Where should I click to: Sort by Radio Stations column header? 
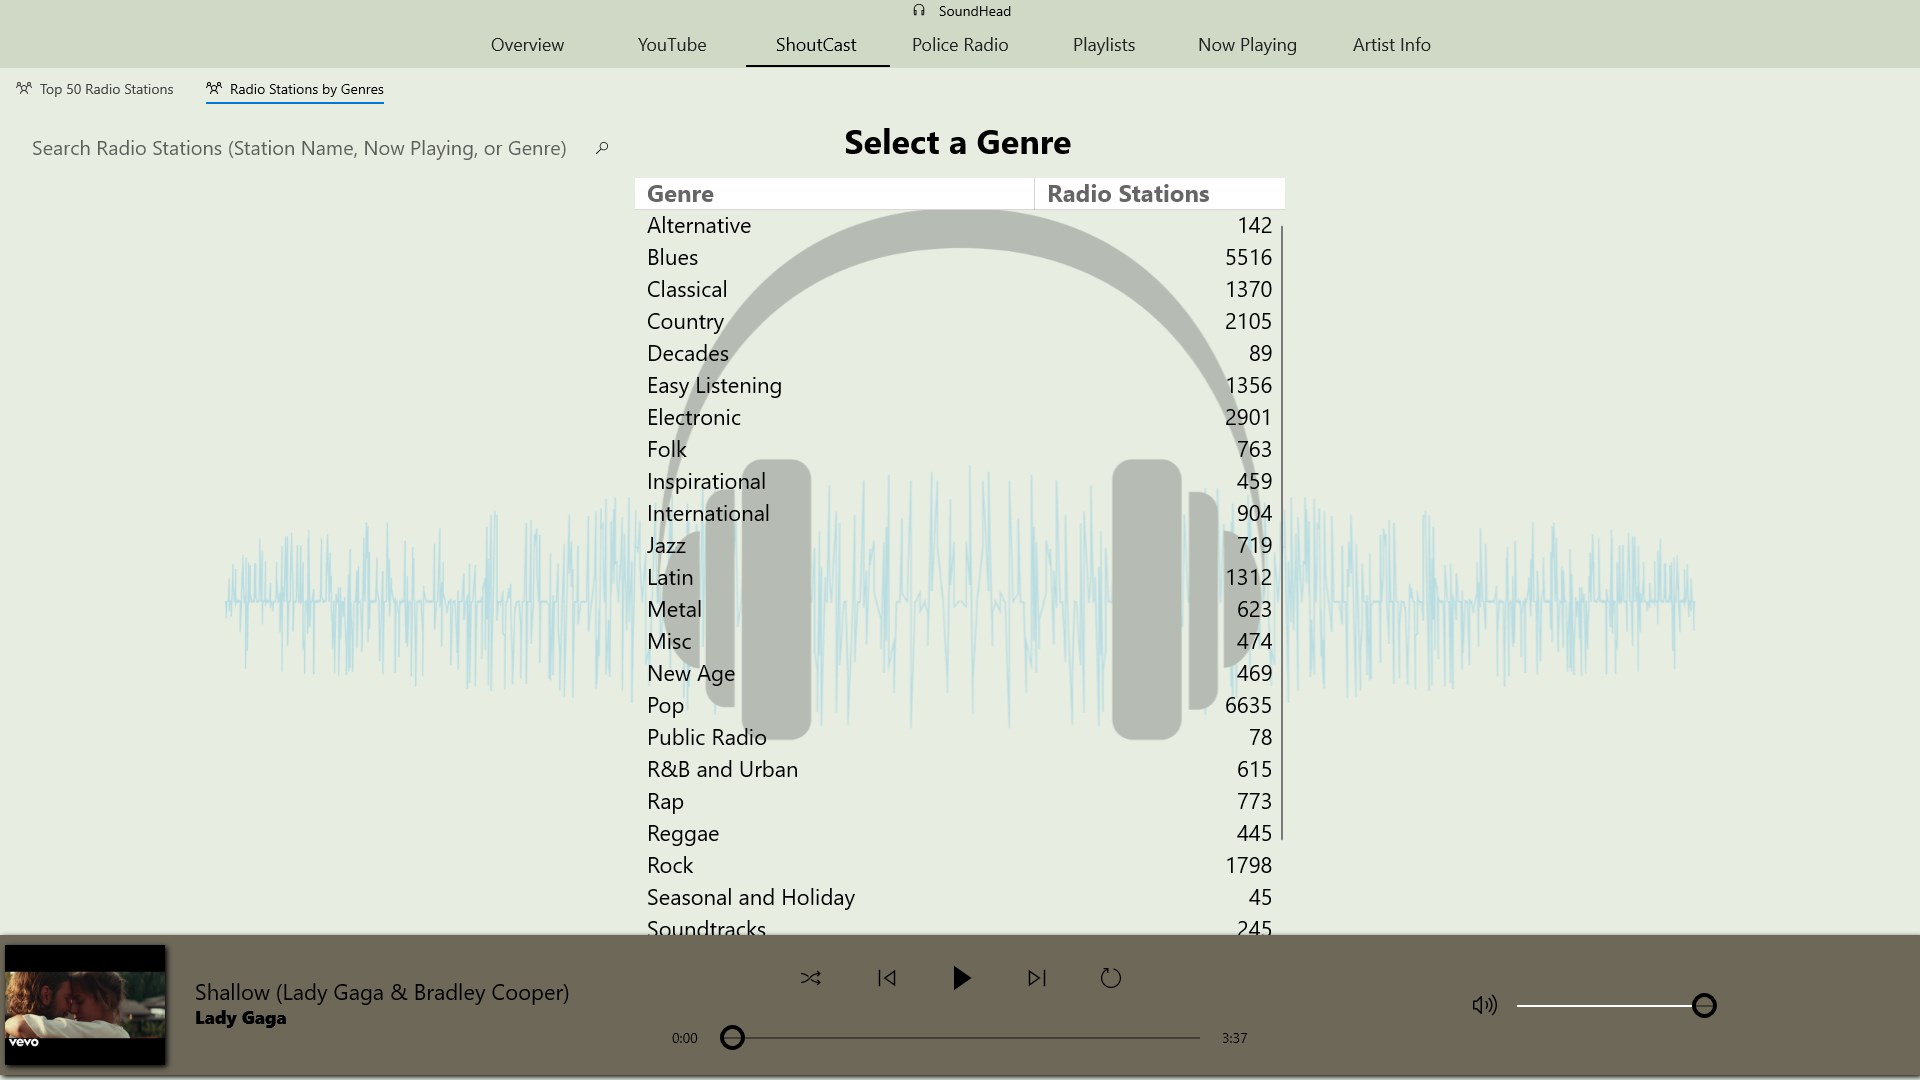[x=1158, y=194]
